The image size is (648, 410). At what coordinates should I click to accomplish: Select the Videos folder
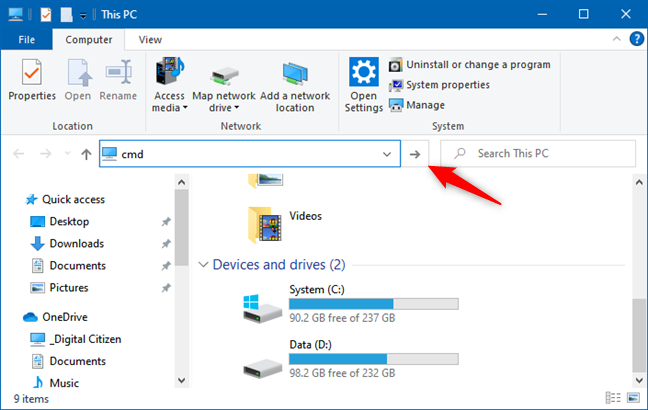coord(285,224)
